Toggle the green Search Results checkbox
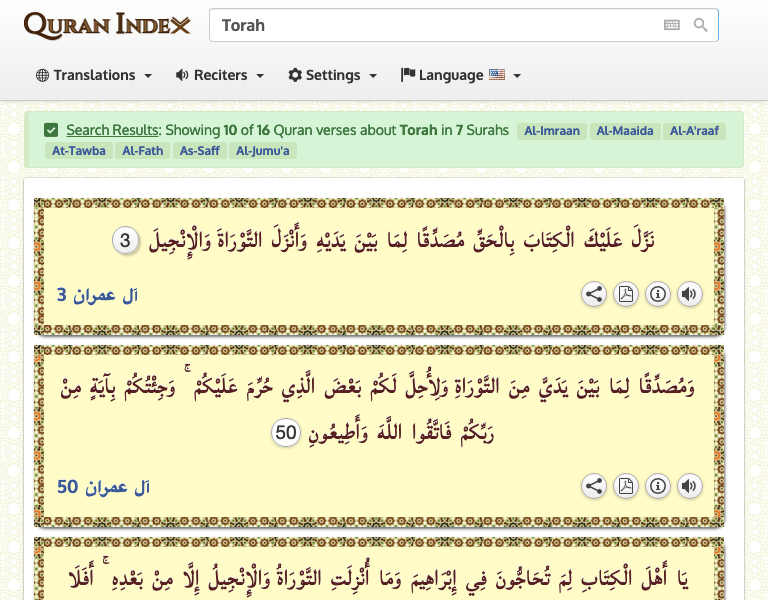Screen dimensions: 768x600 point(51,130)
